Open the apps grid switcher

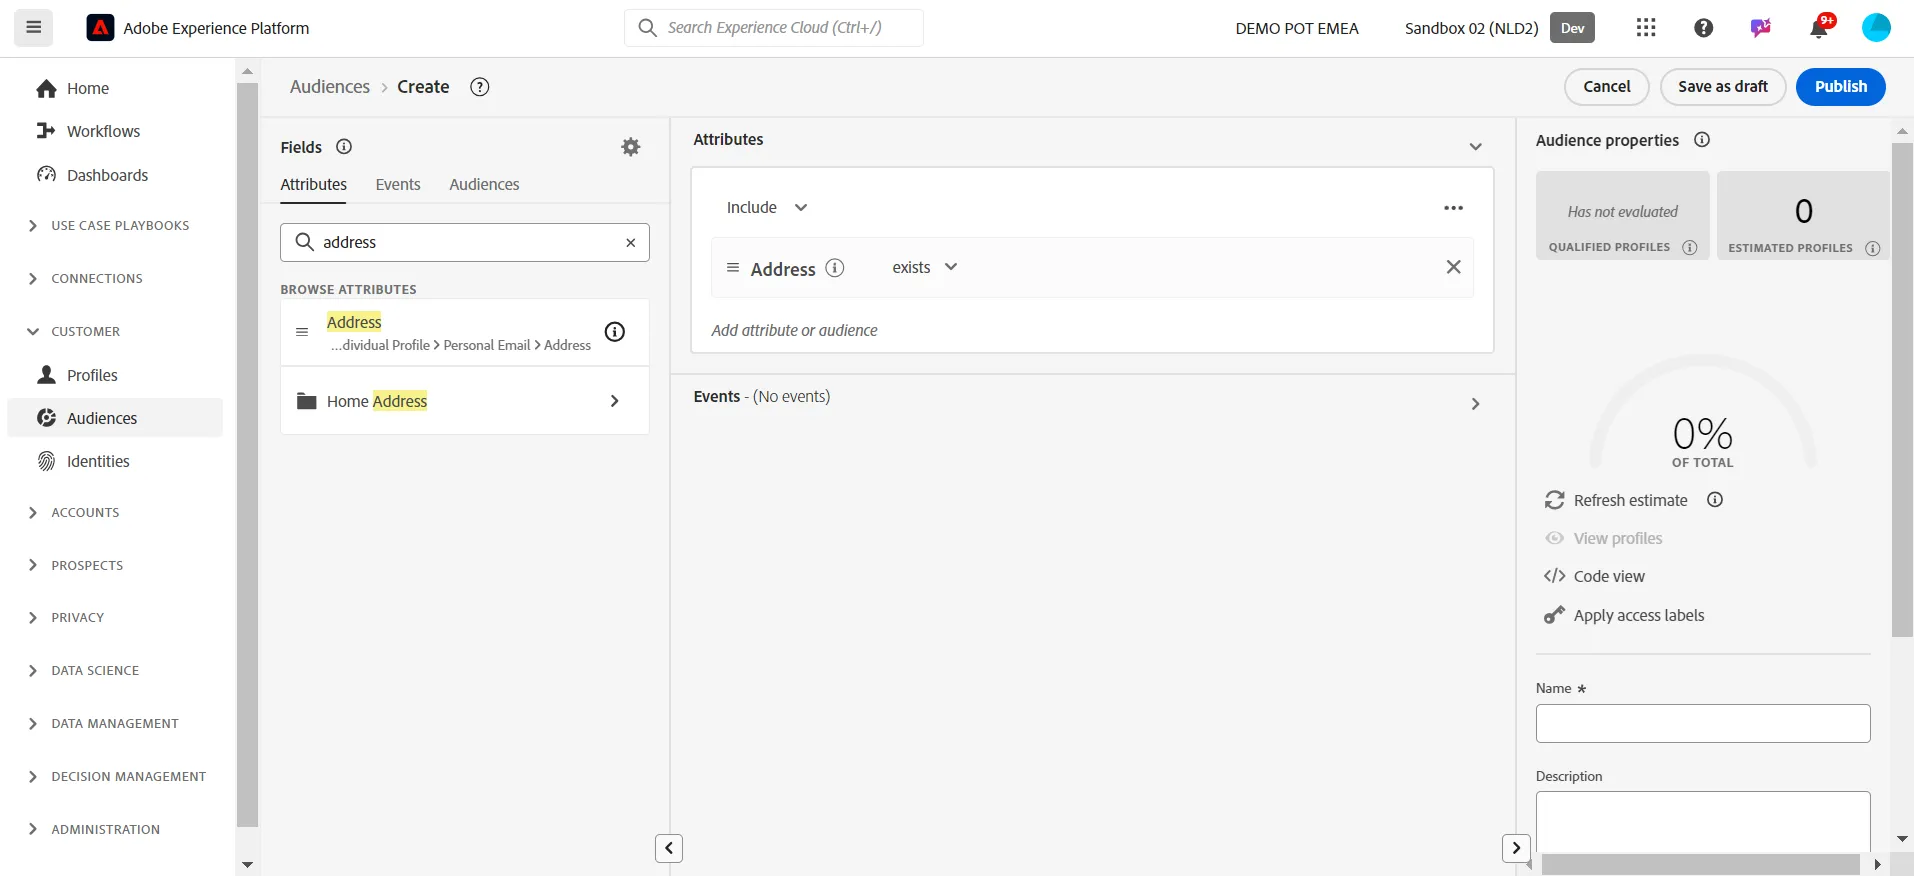tap(1646, 28)
